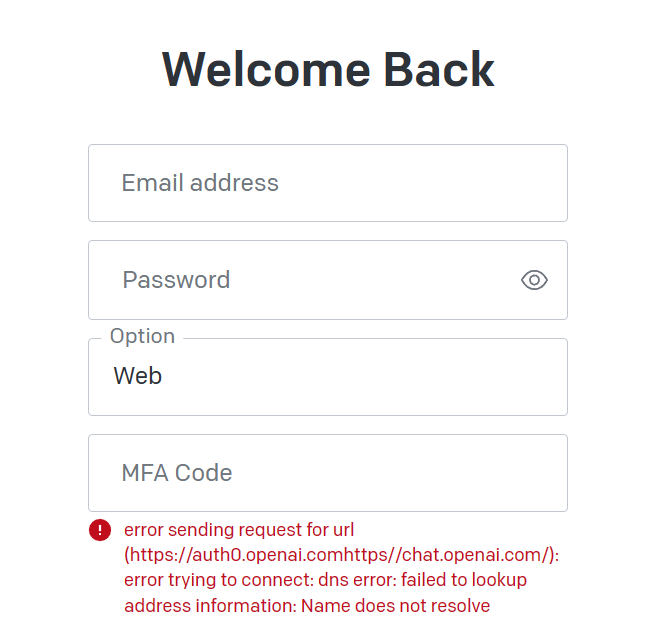
Task: Open the Option dropdown showing Web
Action: tap(328, 377)
